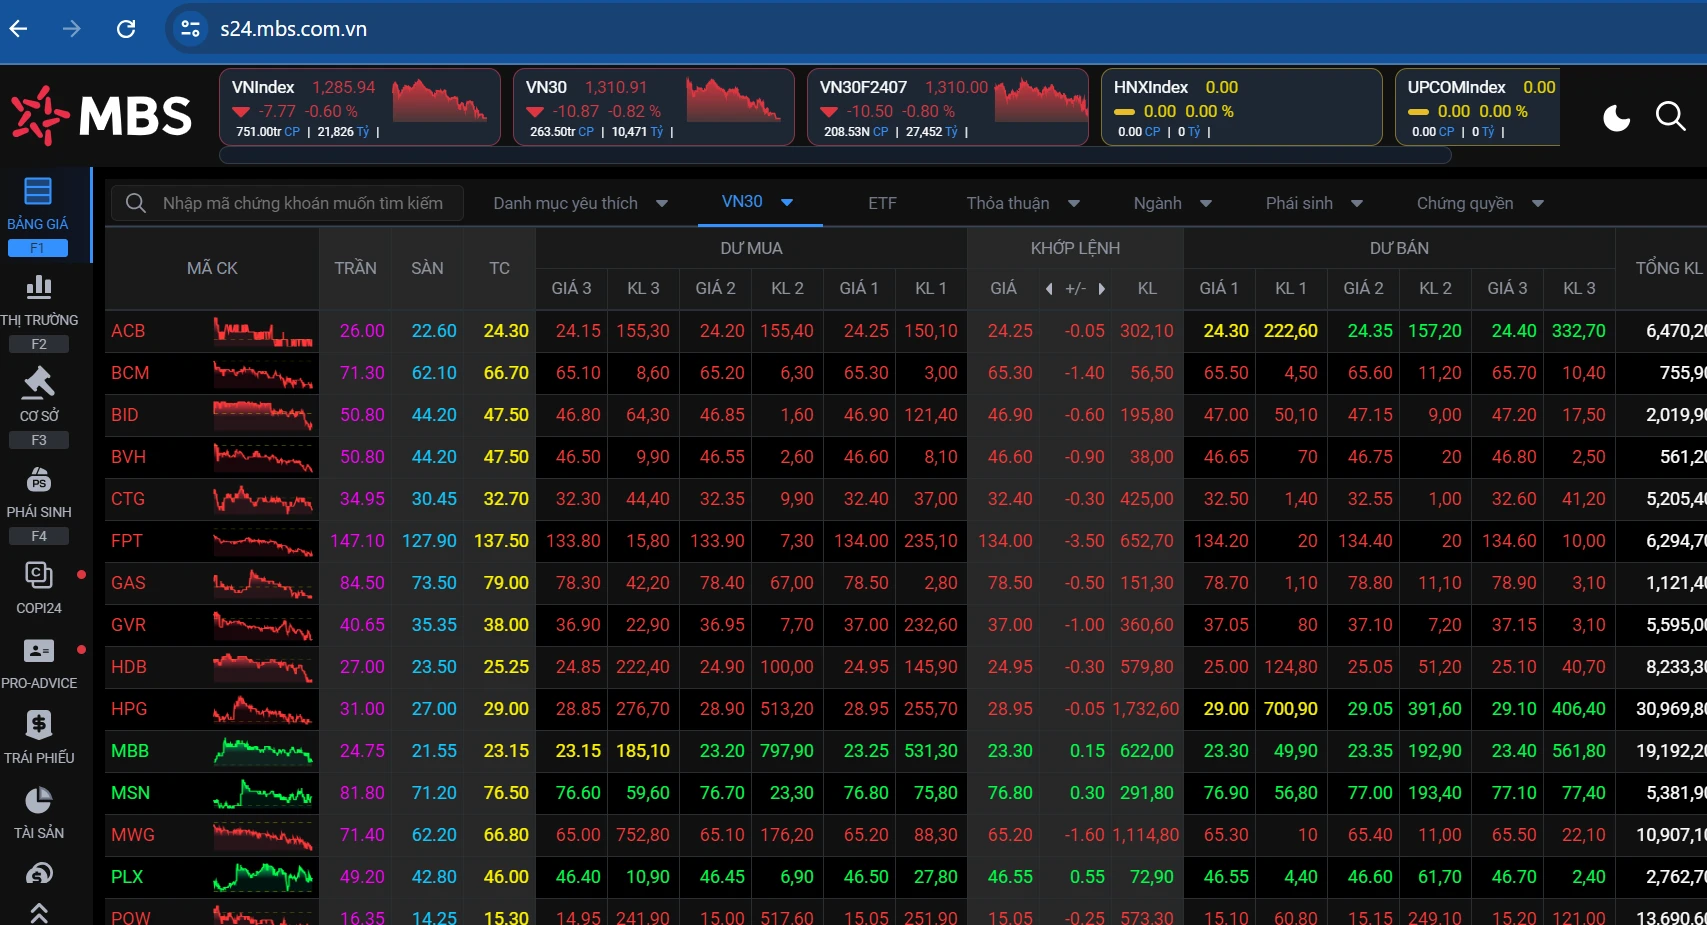Switch +/- column with the right arrow
Image resolution: width=1707 pixels, height=925 pixels.
[1102, 289]
